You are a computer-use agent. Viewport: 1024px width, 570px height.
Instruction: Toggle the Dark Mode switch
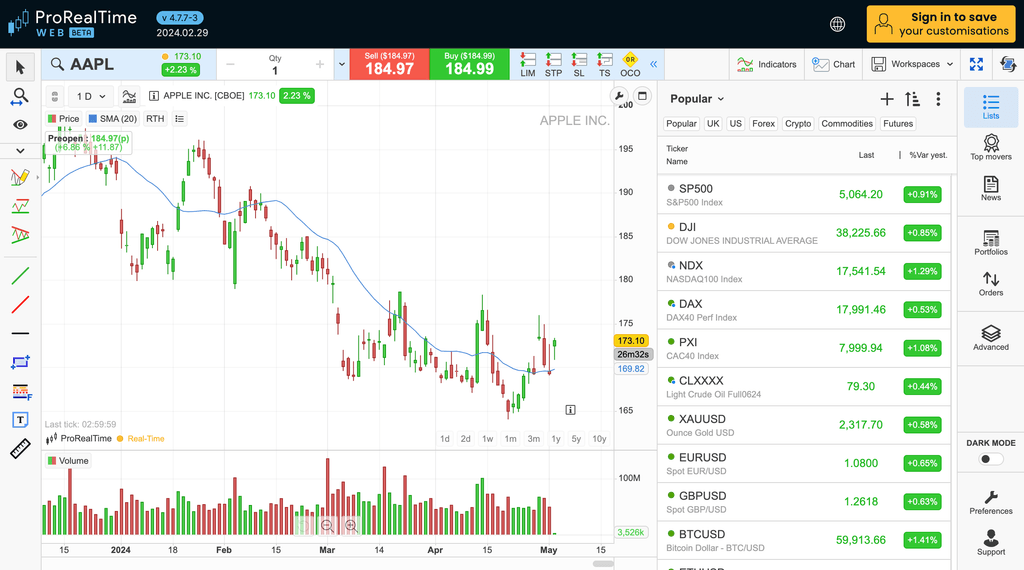tap(990, 459)
